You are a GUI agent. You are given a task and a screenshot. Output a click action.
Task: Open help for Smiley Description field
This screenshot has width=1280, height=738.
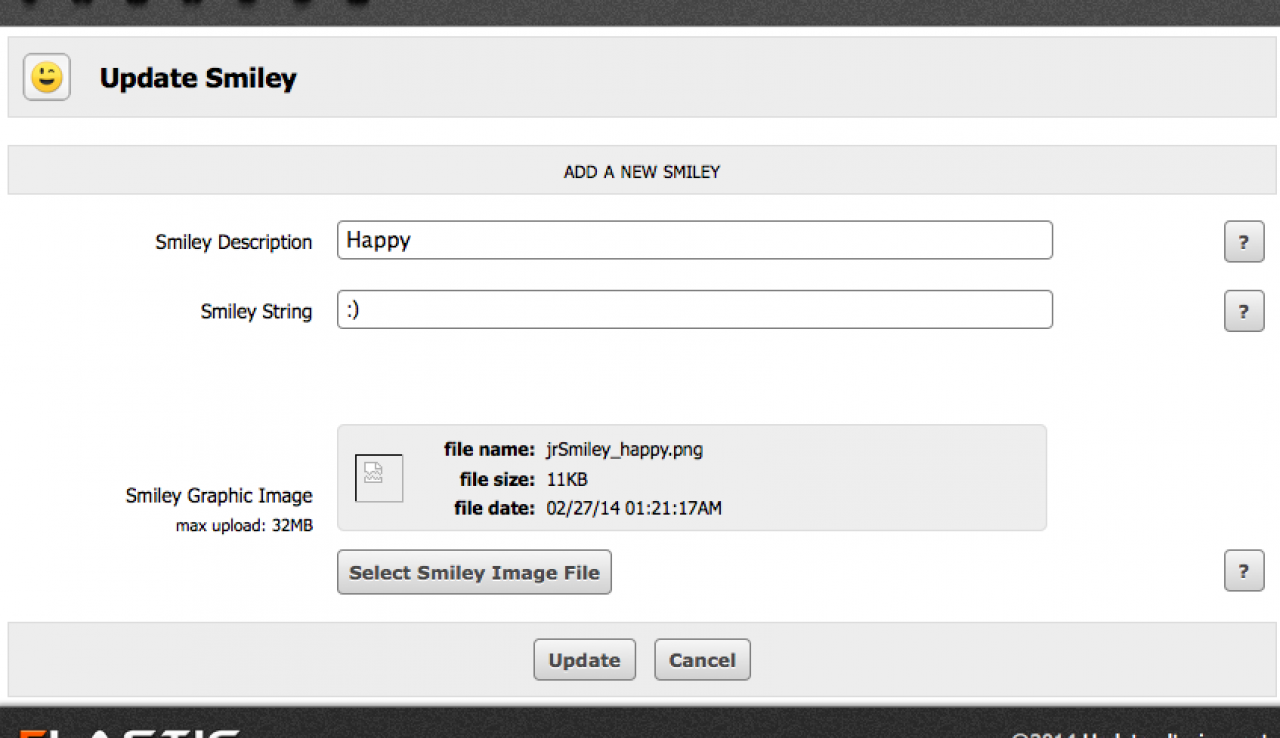(x=1244, y=242)
